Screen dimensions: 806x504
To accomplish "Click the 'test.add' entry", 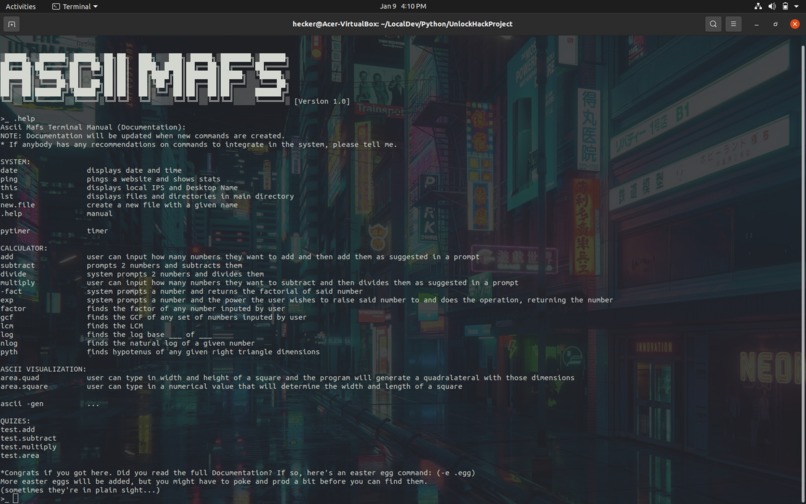I will coord(17,429).
